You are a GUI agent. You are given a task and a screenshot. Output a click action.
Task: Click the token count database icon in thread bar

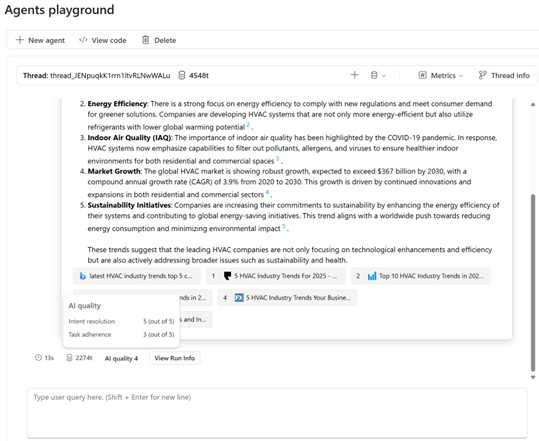coord(182,75)
